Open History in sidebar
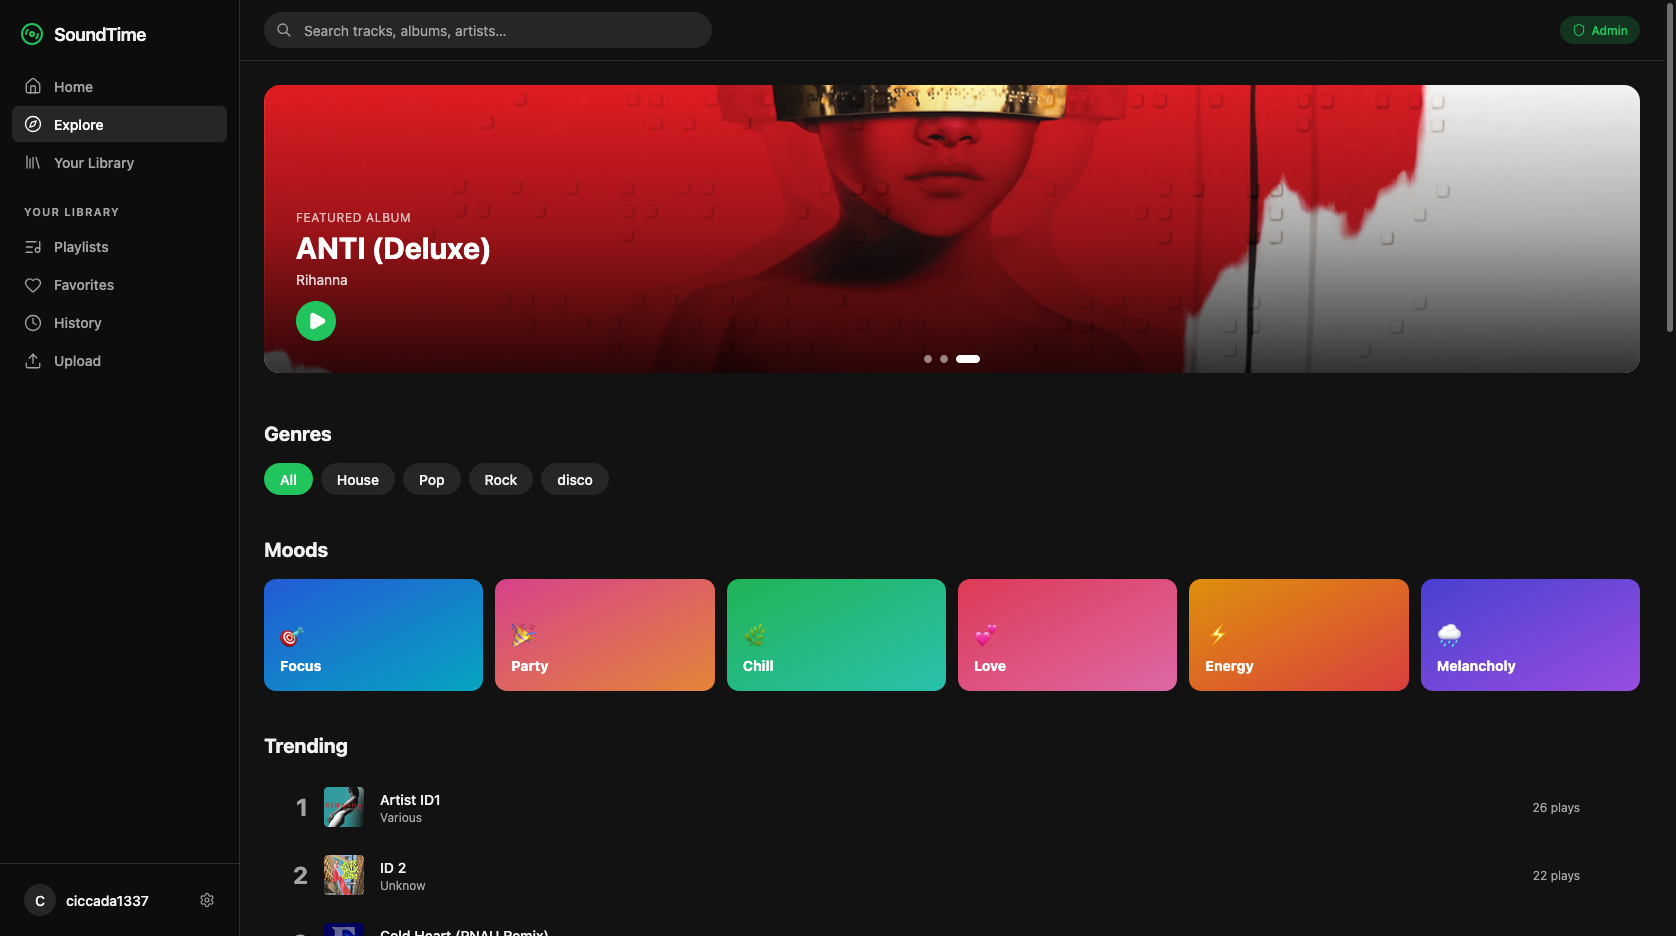The width and height of the screenshot is (1676, 936). point(119,322)
